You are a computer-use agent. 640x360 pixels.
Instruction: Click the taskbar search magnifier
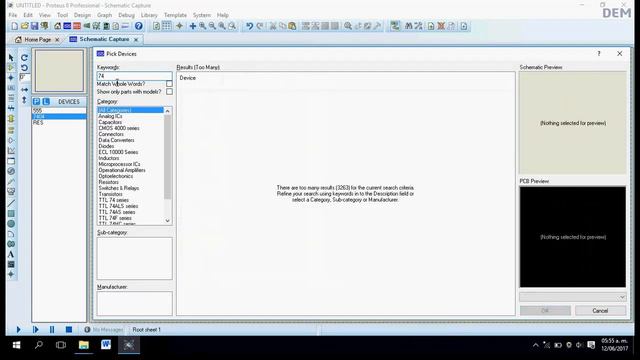click(x=39, y=345)
